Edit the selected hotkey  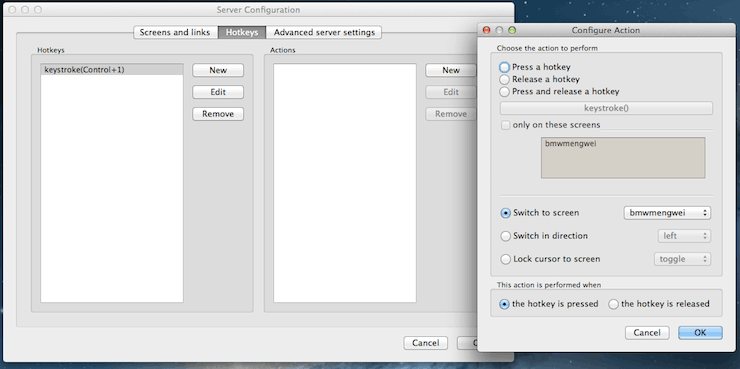click(218, 92)
